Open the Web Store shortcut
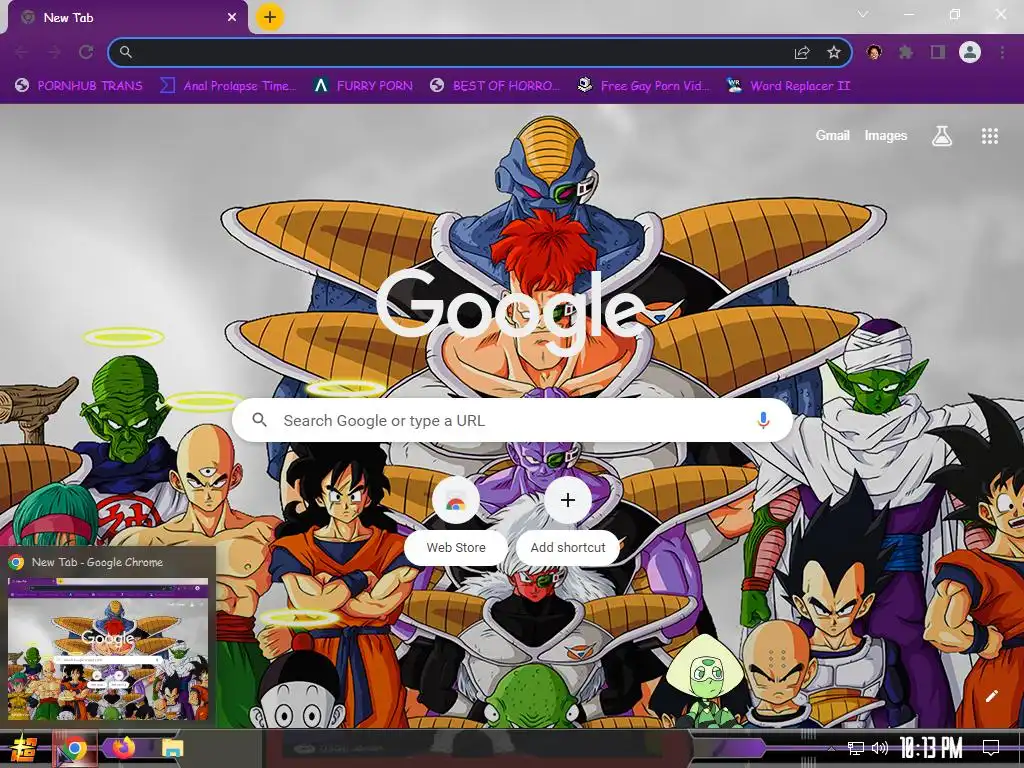Viewport: 1024px width, 768px height. coord(456,520)
